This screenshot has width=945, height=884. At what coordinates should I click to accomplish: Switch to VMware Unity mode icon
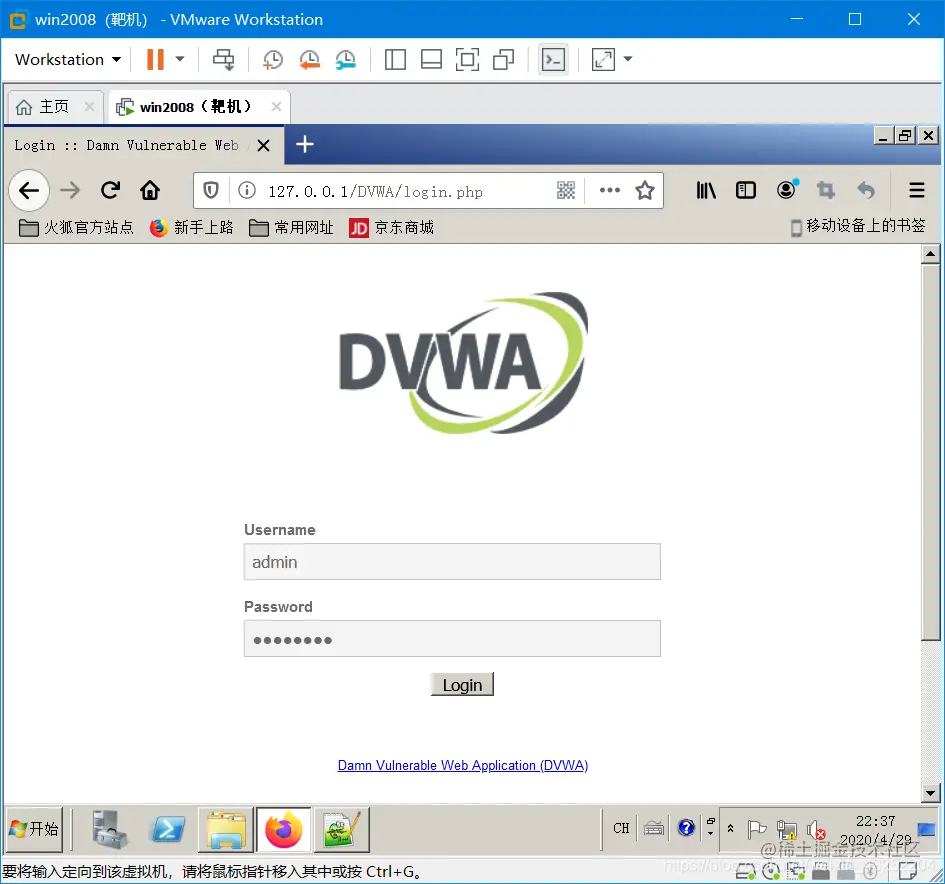coord(504,59)
